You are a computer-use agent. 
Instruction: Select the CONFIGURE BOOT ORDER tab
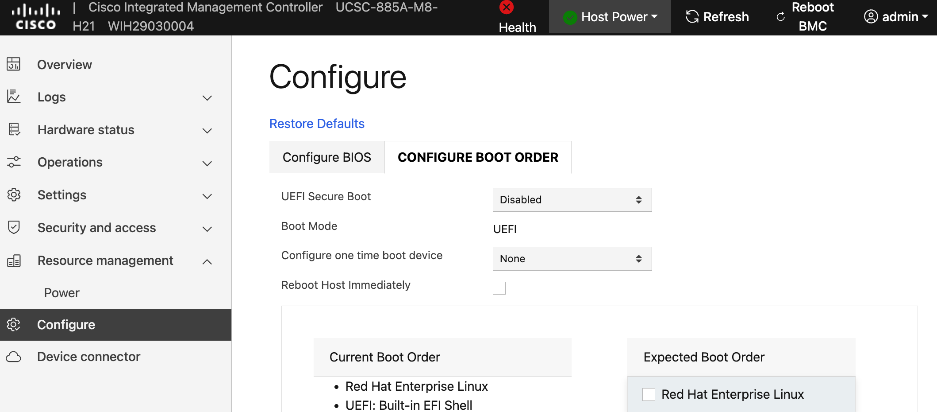click(x=478, y=157)
